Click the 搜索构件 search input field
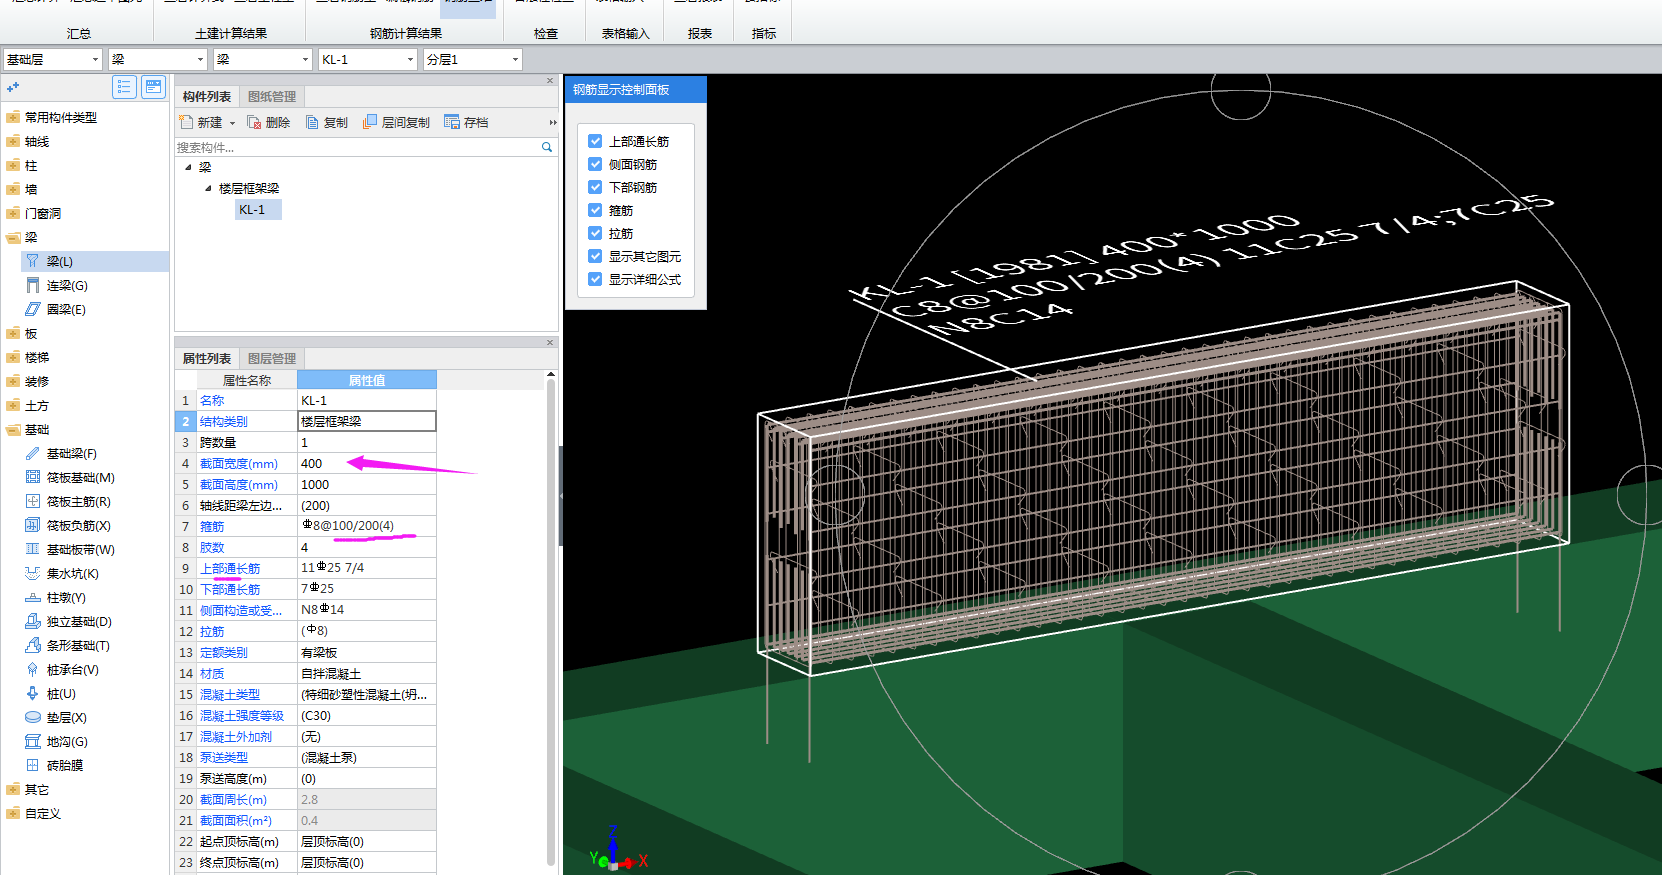This screenshot has width=1662, height=875. 357,147
